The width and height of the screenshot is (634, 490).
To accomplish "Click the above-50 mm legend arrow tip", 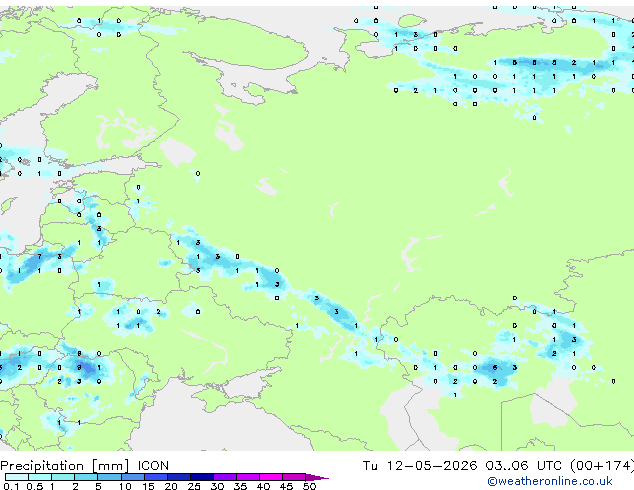I will pyautogui.click(x=317, y=477).
